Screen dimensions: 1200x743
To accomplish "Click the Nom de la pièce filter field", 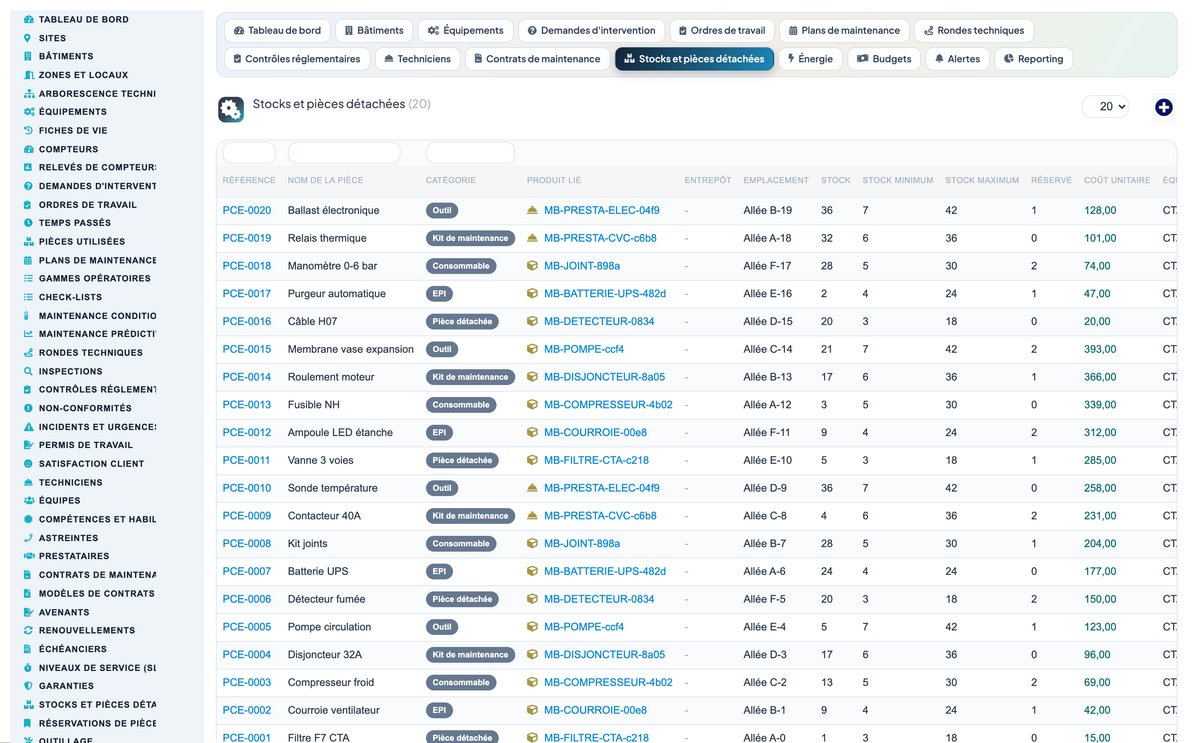I will click(344, 153).
